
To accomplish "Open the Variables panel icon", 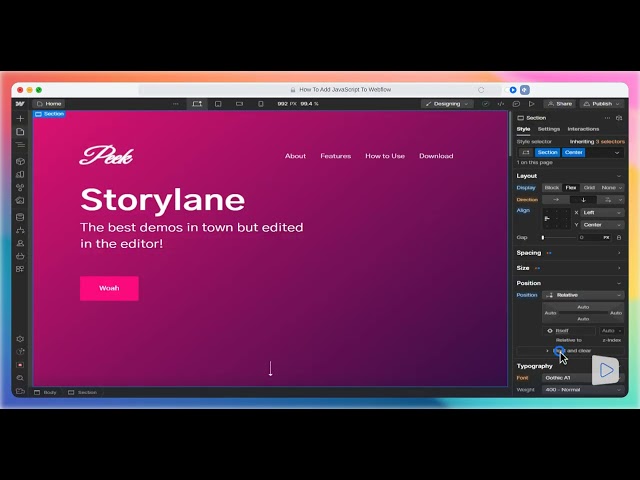I will 20,174.
